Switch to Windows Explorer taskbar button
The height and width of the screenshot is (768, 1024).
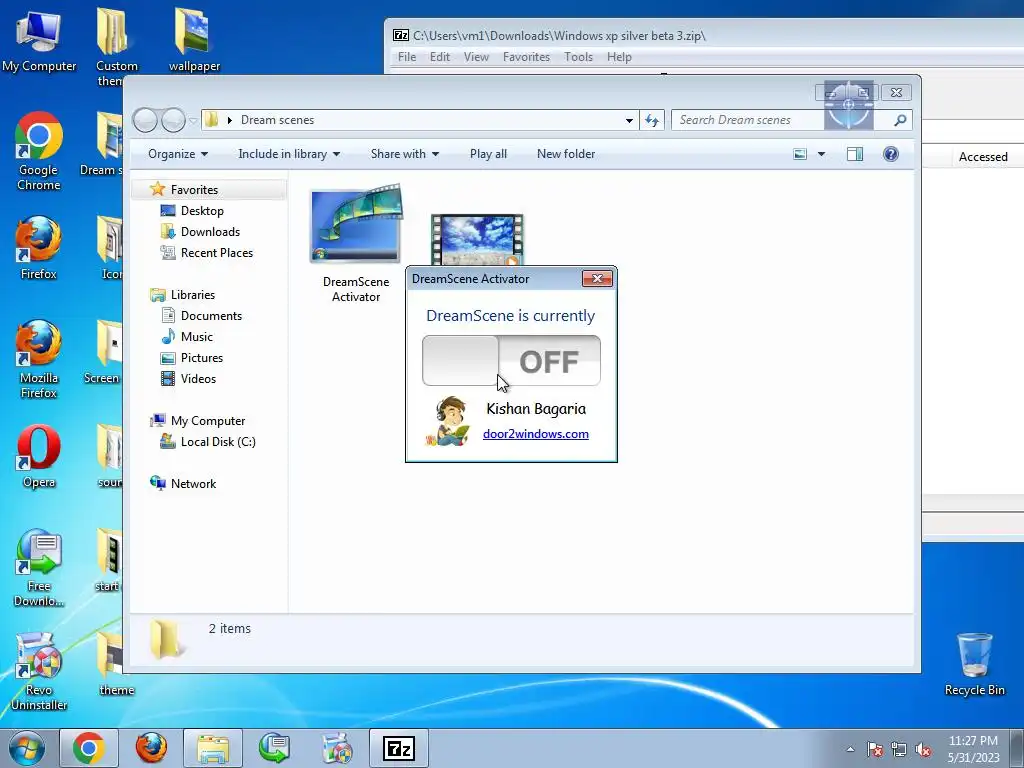213,748
